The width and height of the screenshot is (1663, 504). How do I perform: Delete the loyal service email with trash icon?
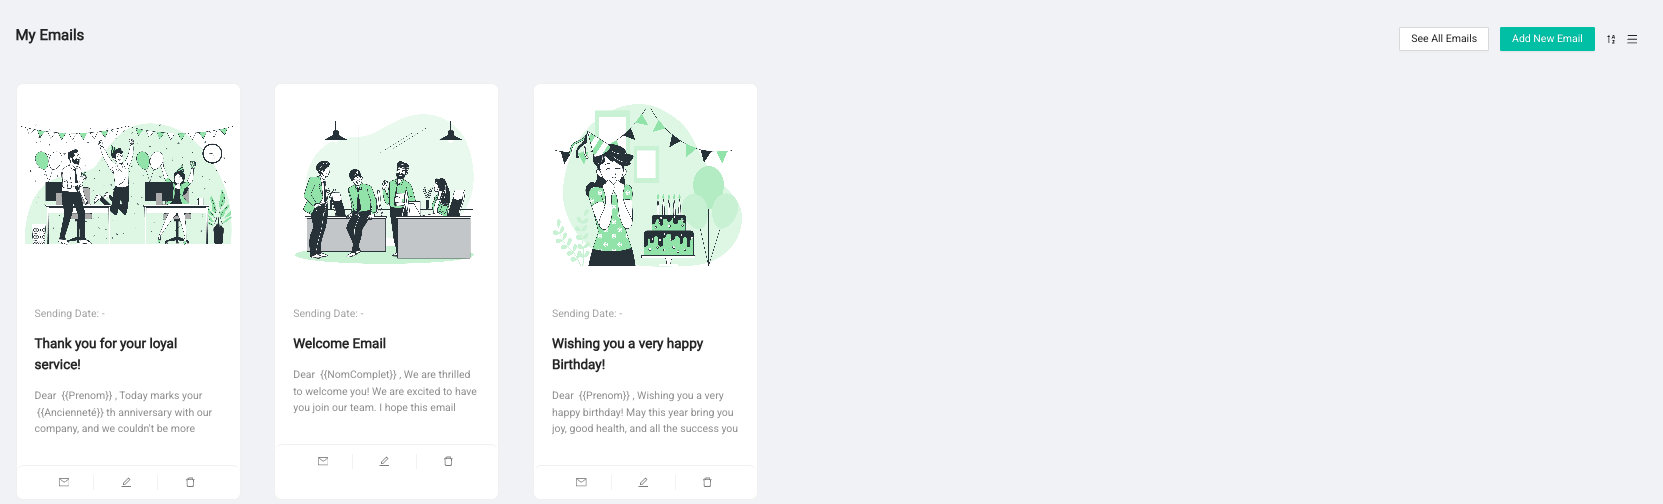pyautogui.click(x=190, y=482)
